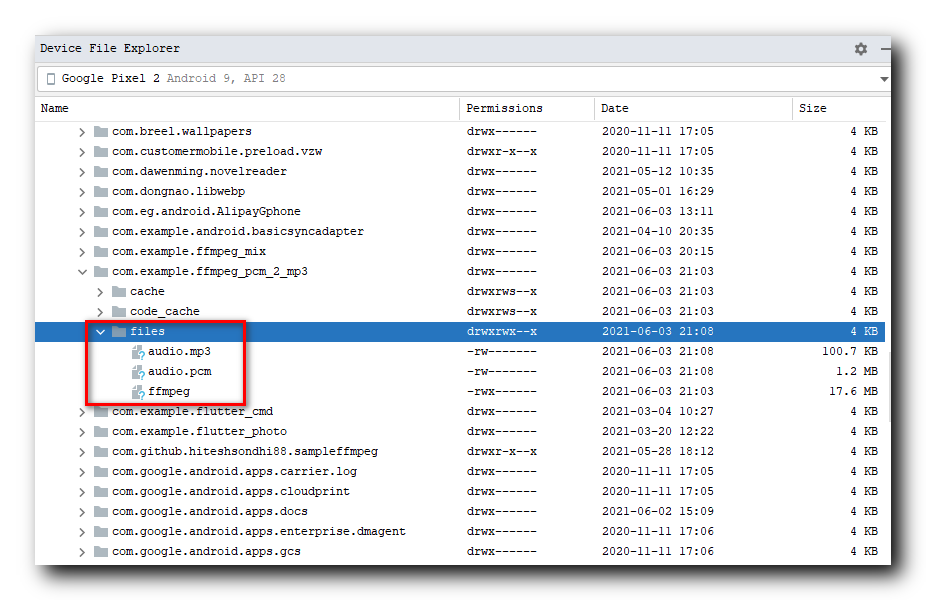
Task: Click the cache folder icon
Action: [119, 291]
